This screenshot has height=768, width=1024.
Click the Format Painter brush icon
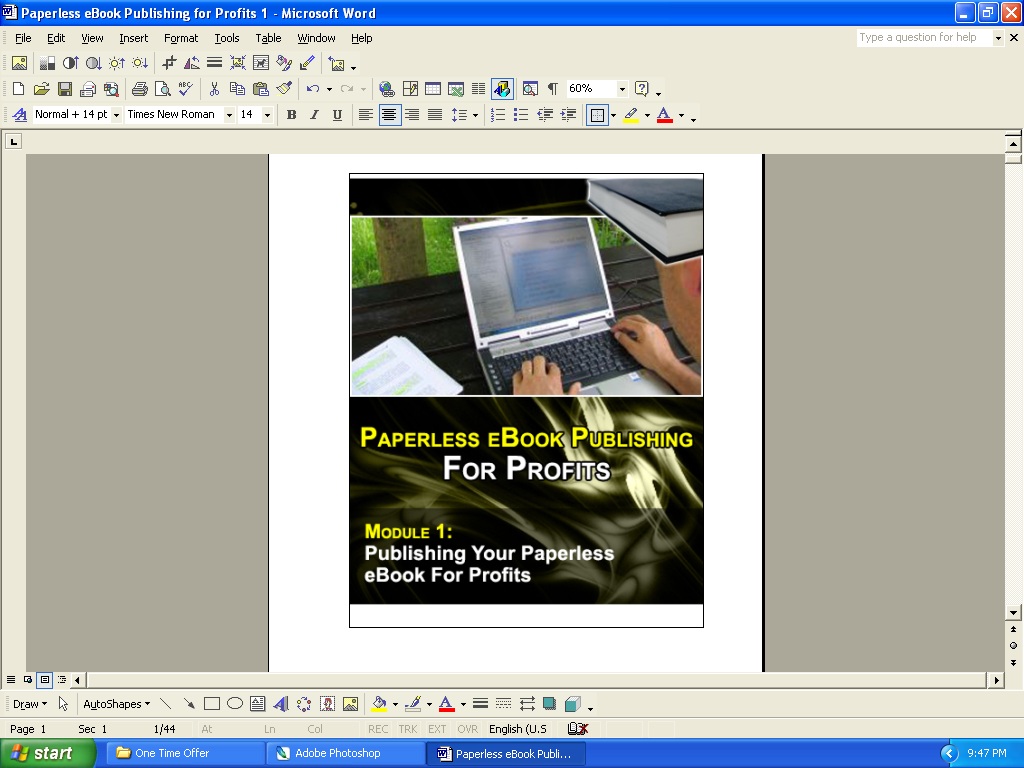point(285,89)
